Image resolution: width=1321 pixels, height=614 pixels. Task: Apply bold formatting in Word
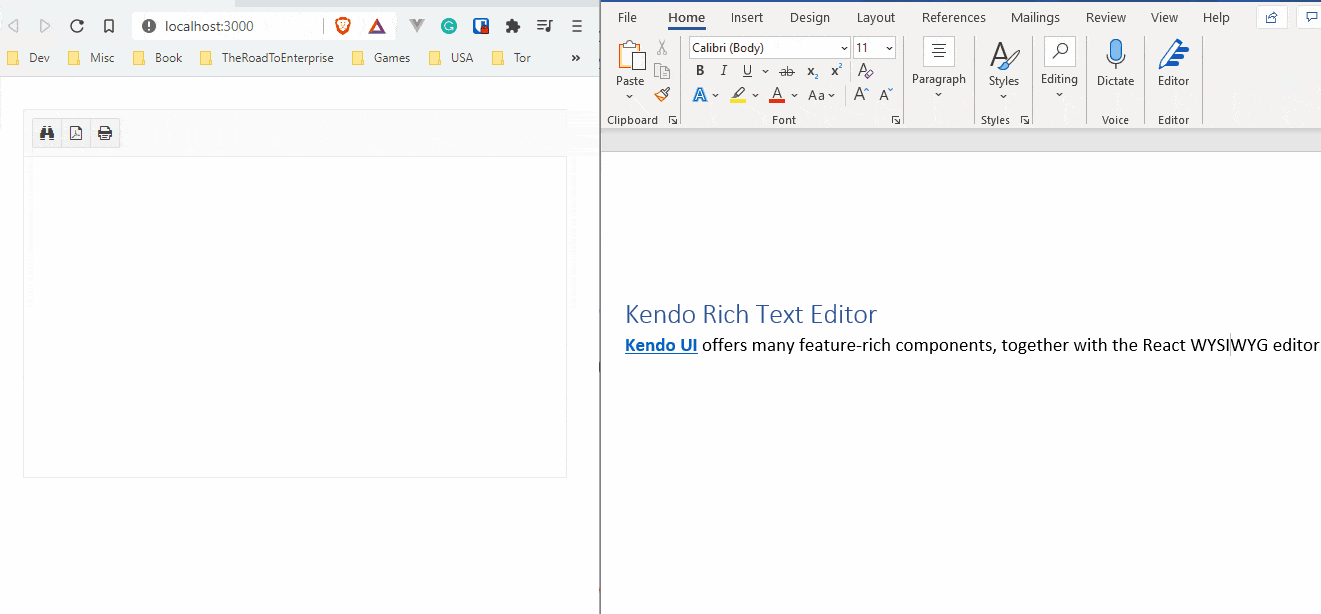[x=700, y=70]
